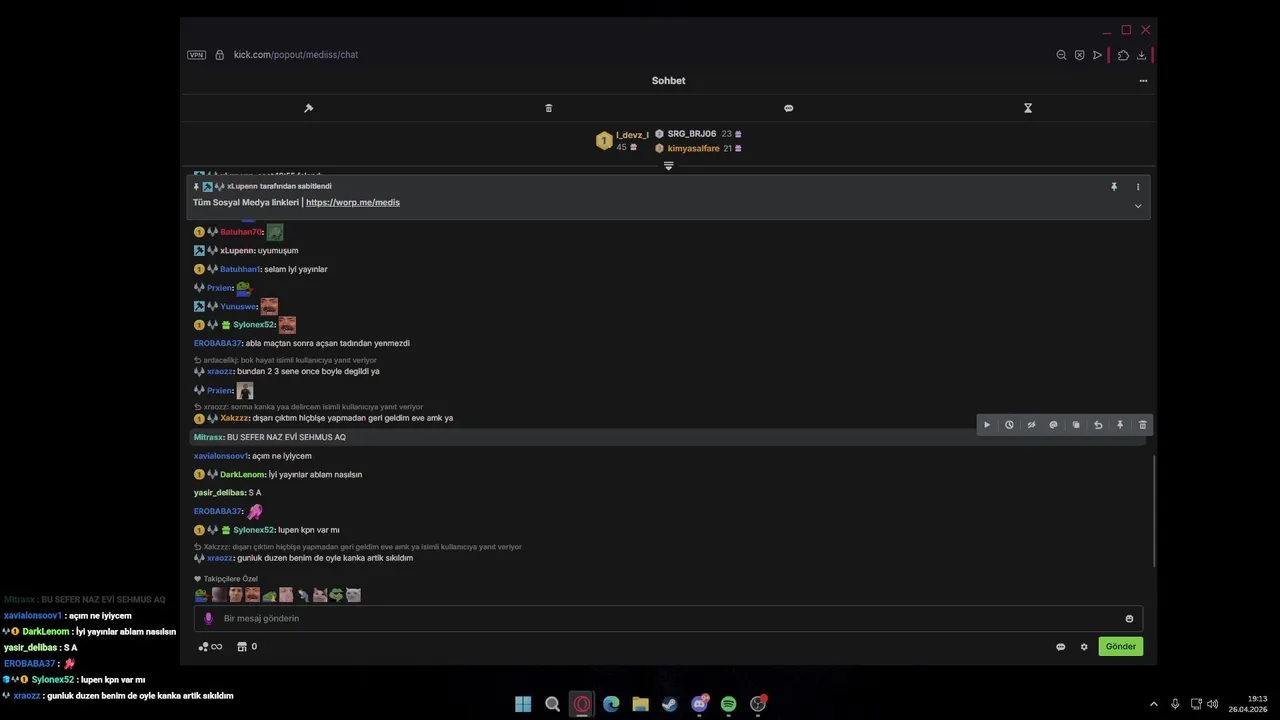The height and width of the screenshot is (720, 1280).
Task: Click the chat bubble icon beside settings gear
Action: pyautogui.click(x=1061, y=647)
